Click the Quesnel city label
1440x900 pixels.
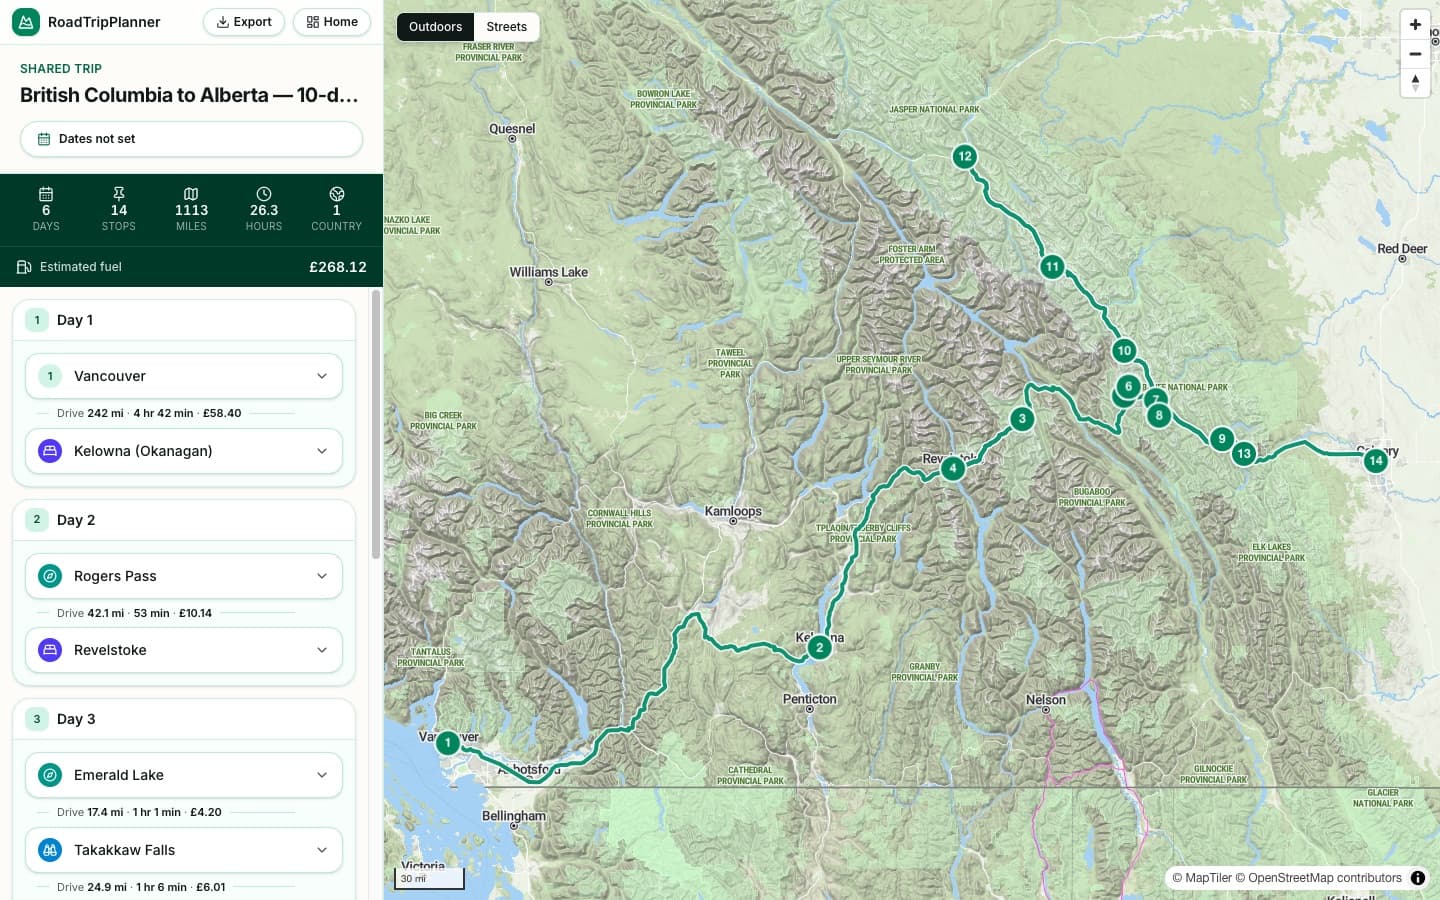pos(512,129)
